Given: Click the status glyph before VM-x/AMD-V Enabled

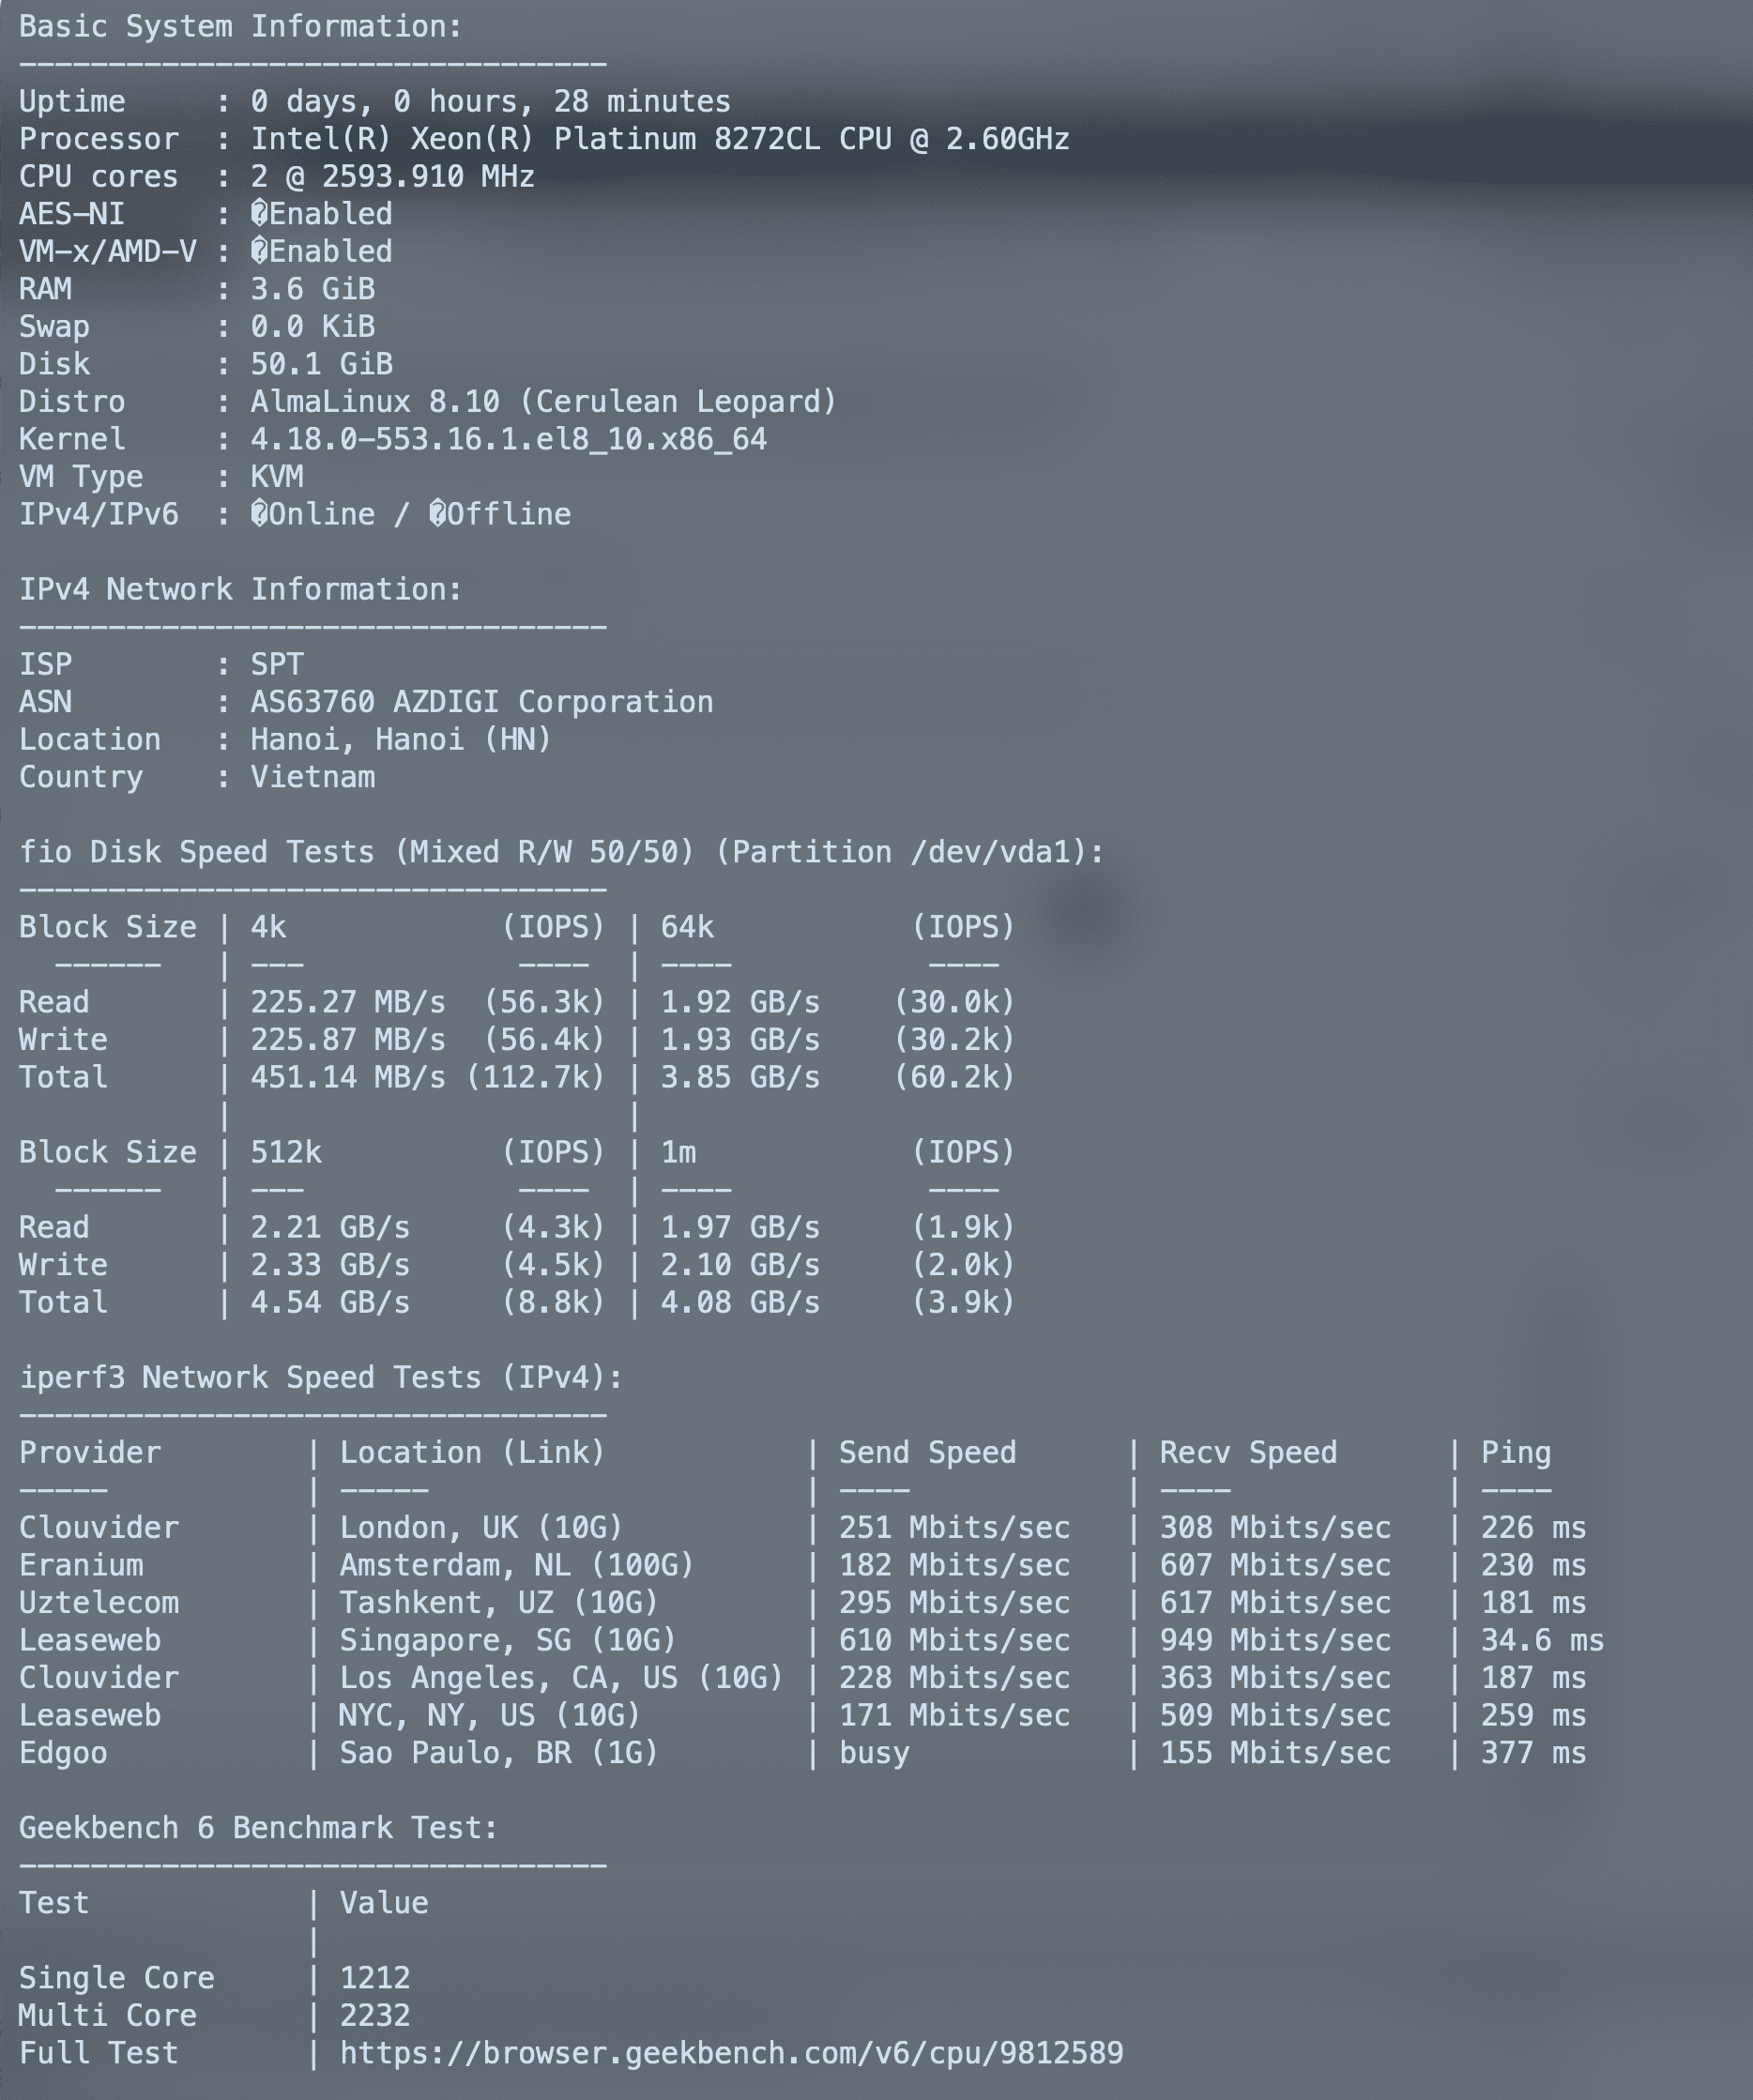Looking at the screenshot, I should pyautogui.click(x=259, y=252).
